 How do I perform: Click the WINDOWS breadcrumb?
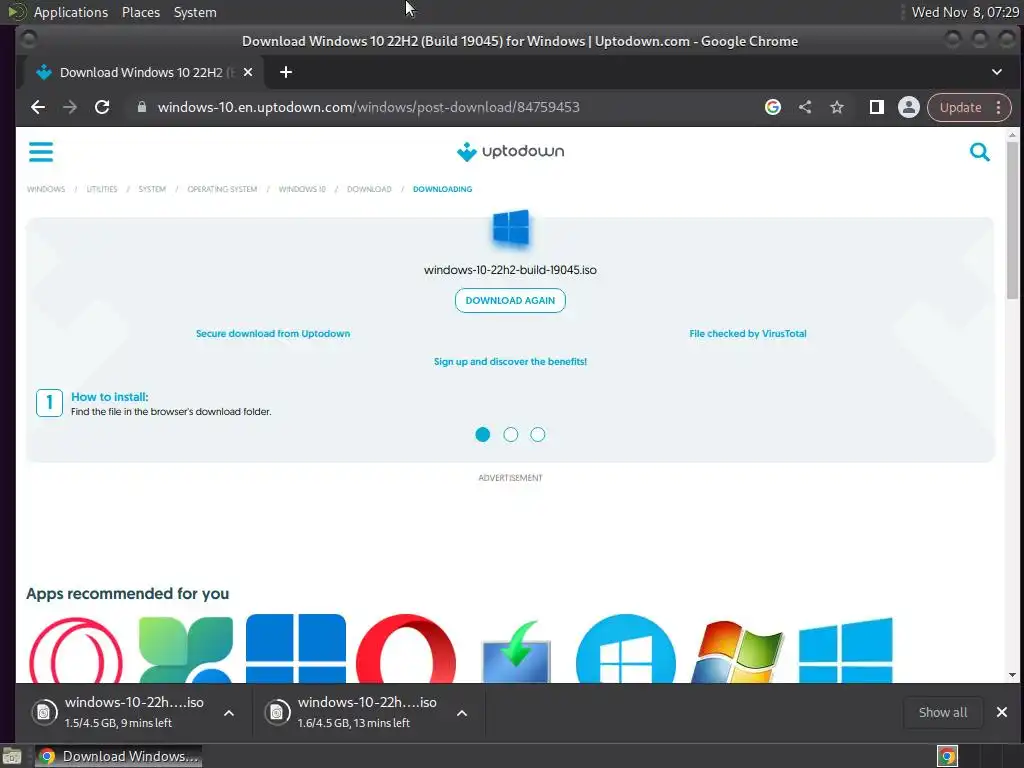[x=46, y=189]
